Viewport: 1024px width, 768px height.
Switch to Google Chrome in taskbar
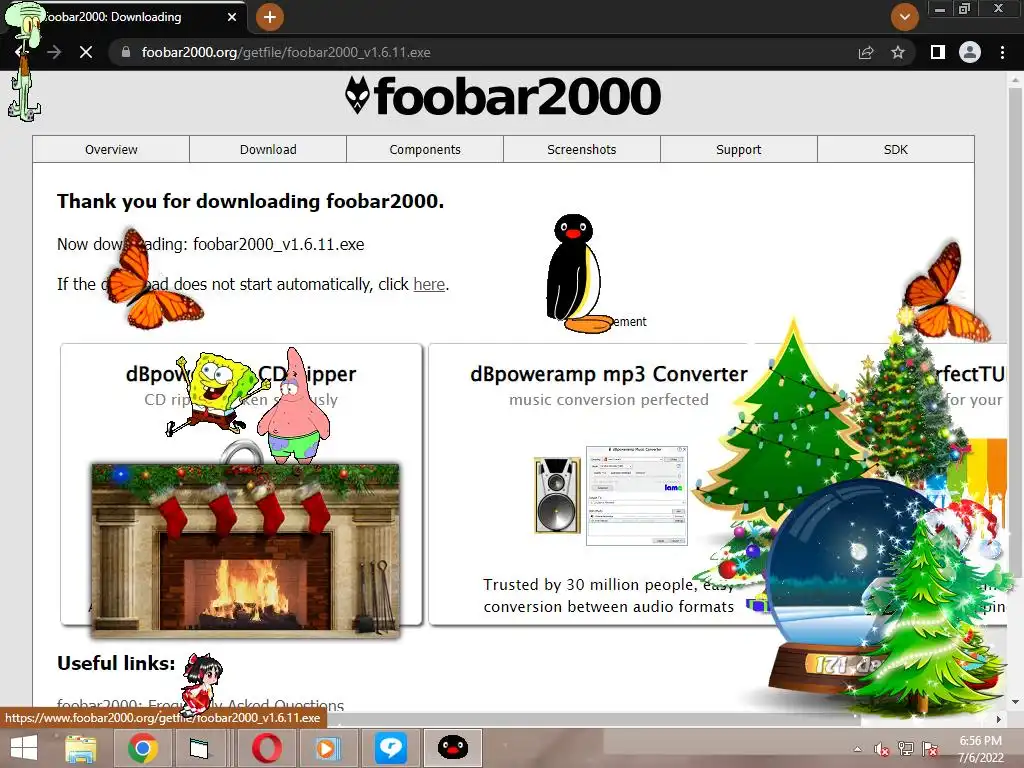tap(143, 748)
